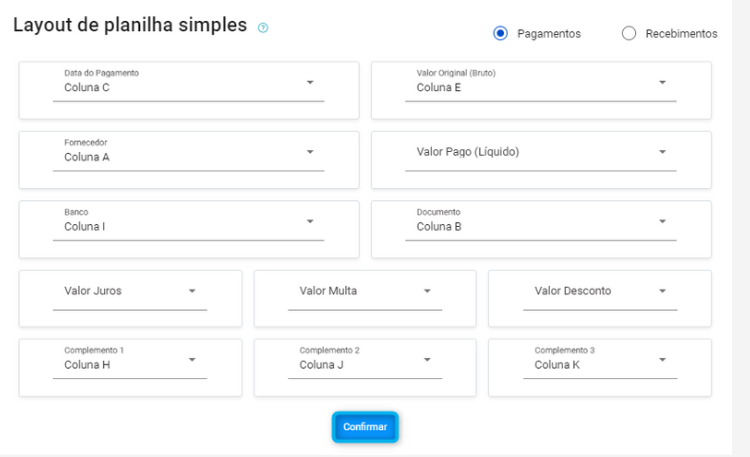Click the Coluna B value in Documento
Image resolution: width=750 pixels, height=457 pixels.
click(439, 226)
